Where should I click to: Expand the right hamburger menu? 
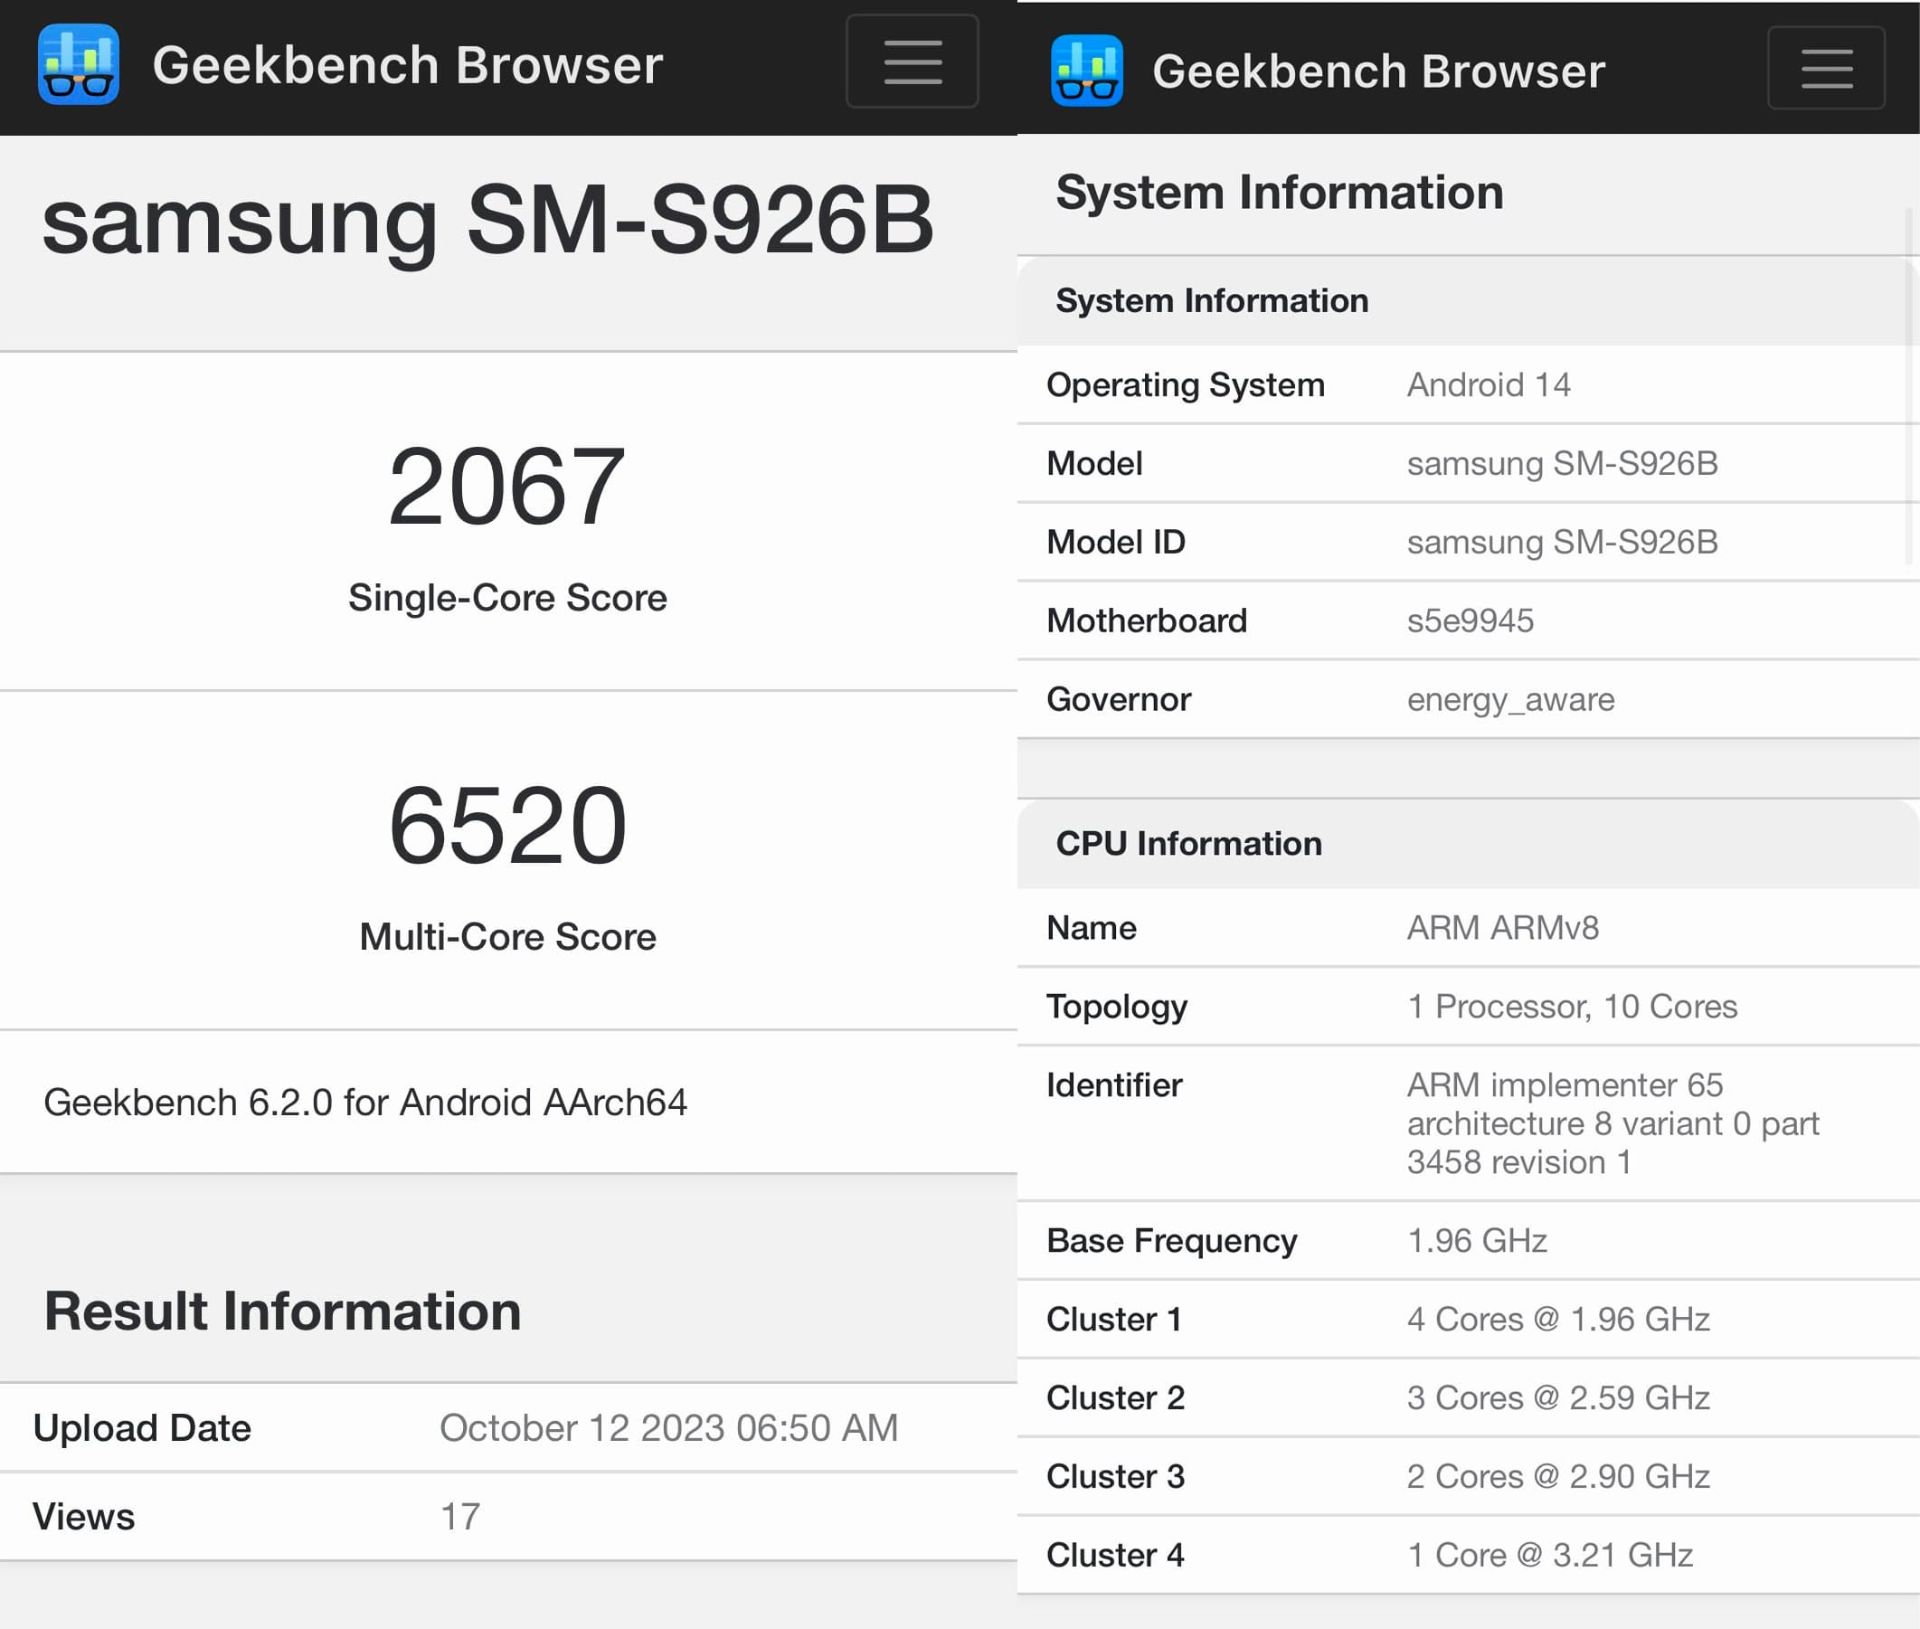coord(1825,68)
